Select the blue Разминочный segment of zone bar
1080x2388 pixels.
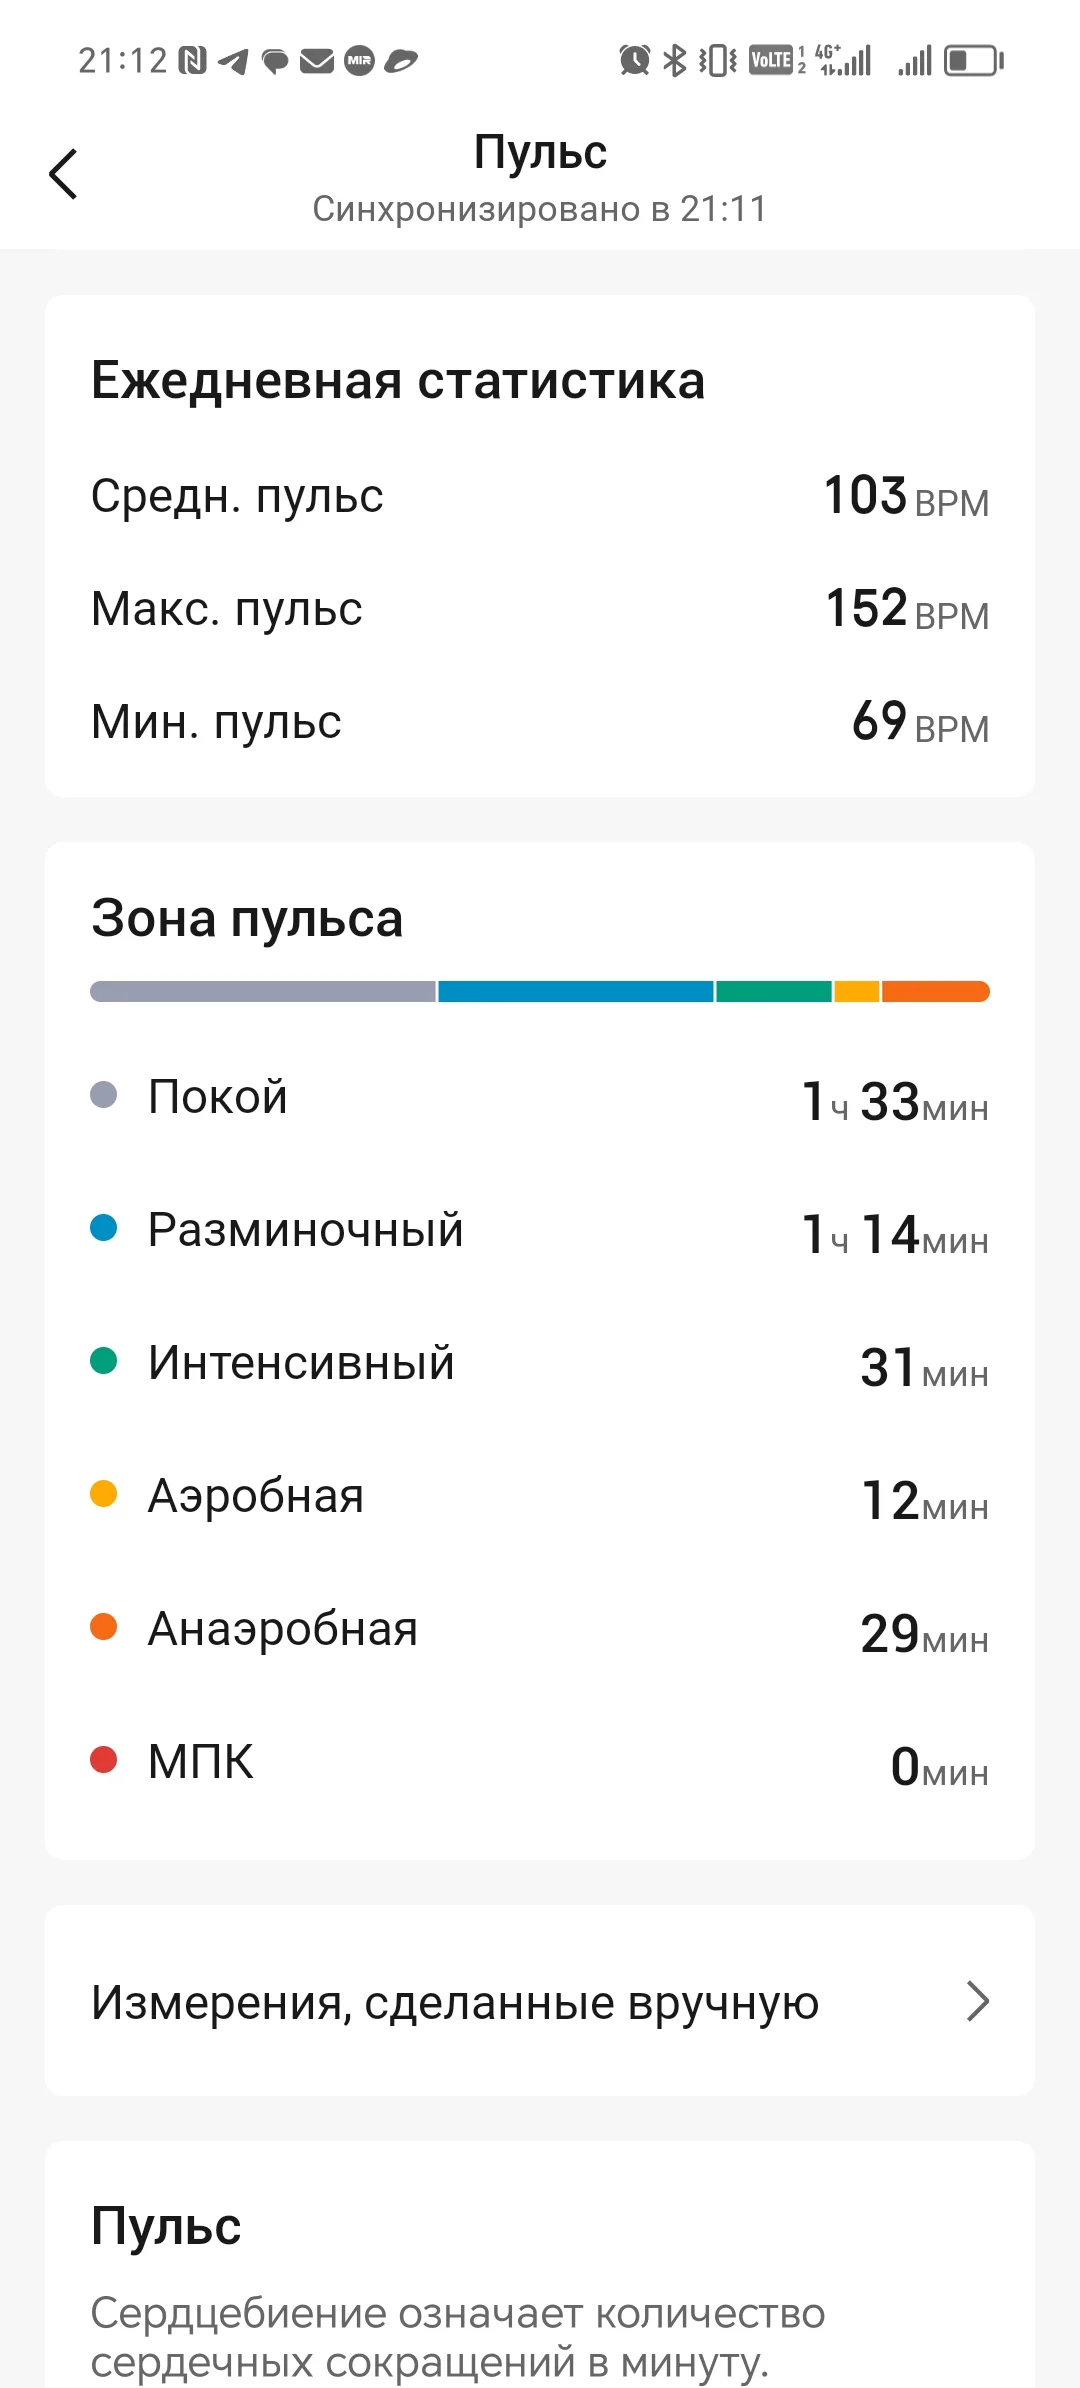coord(575,991)
